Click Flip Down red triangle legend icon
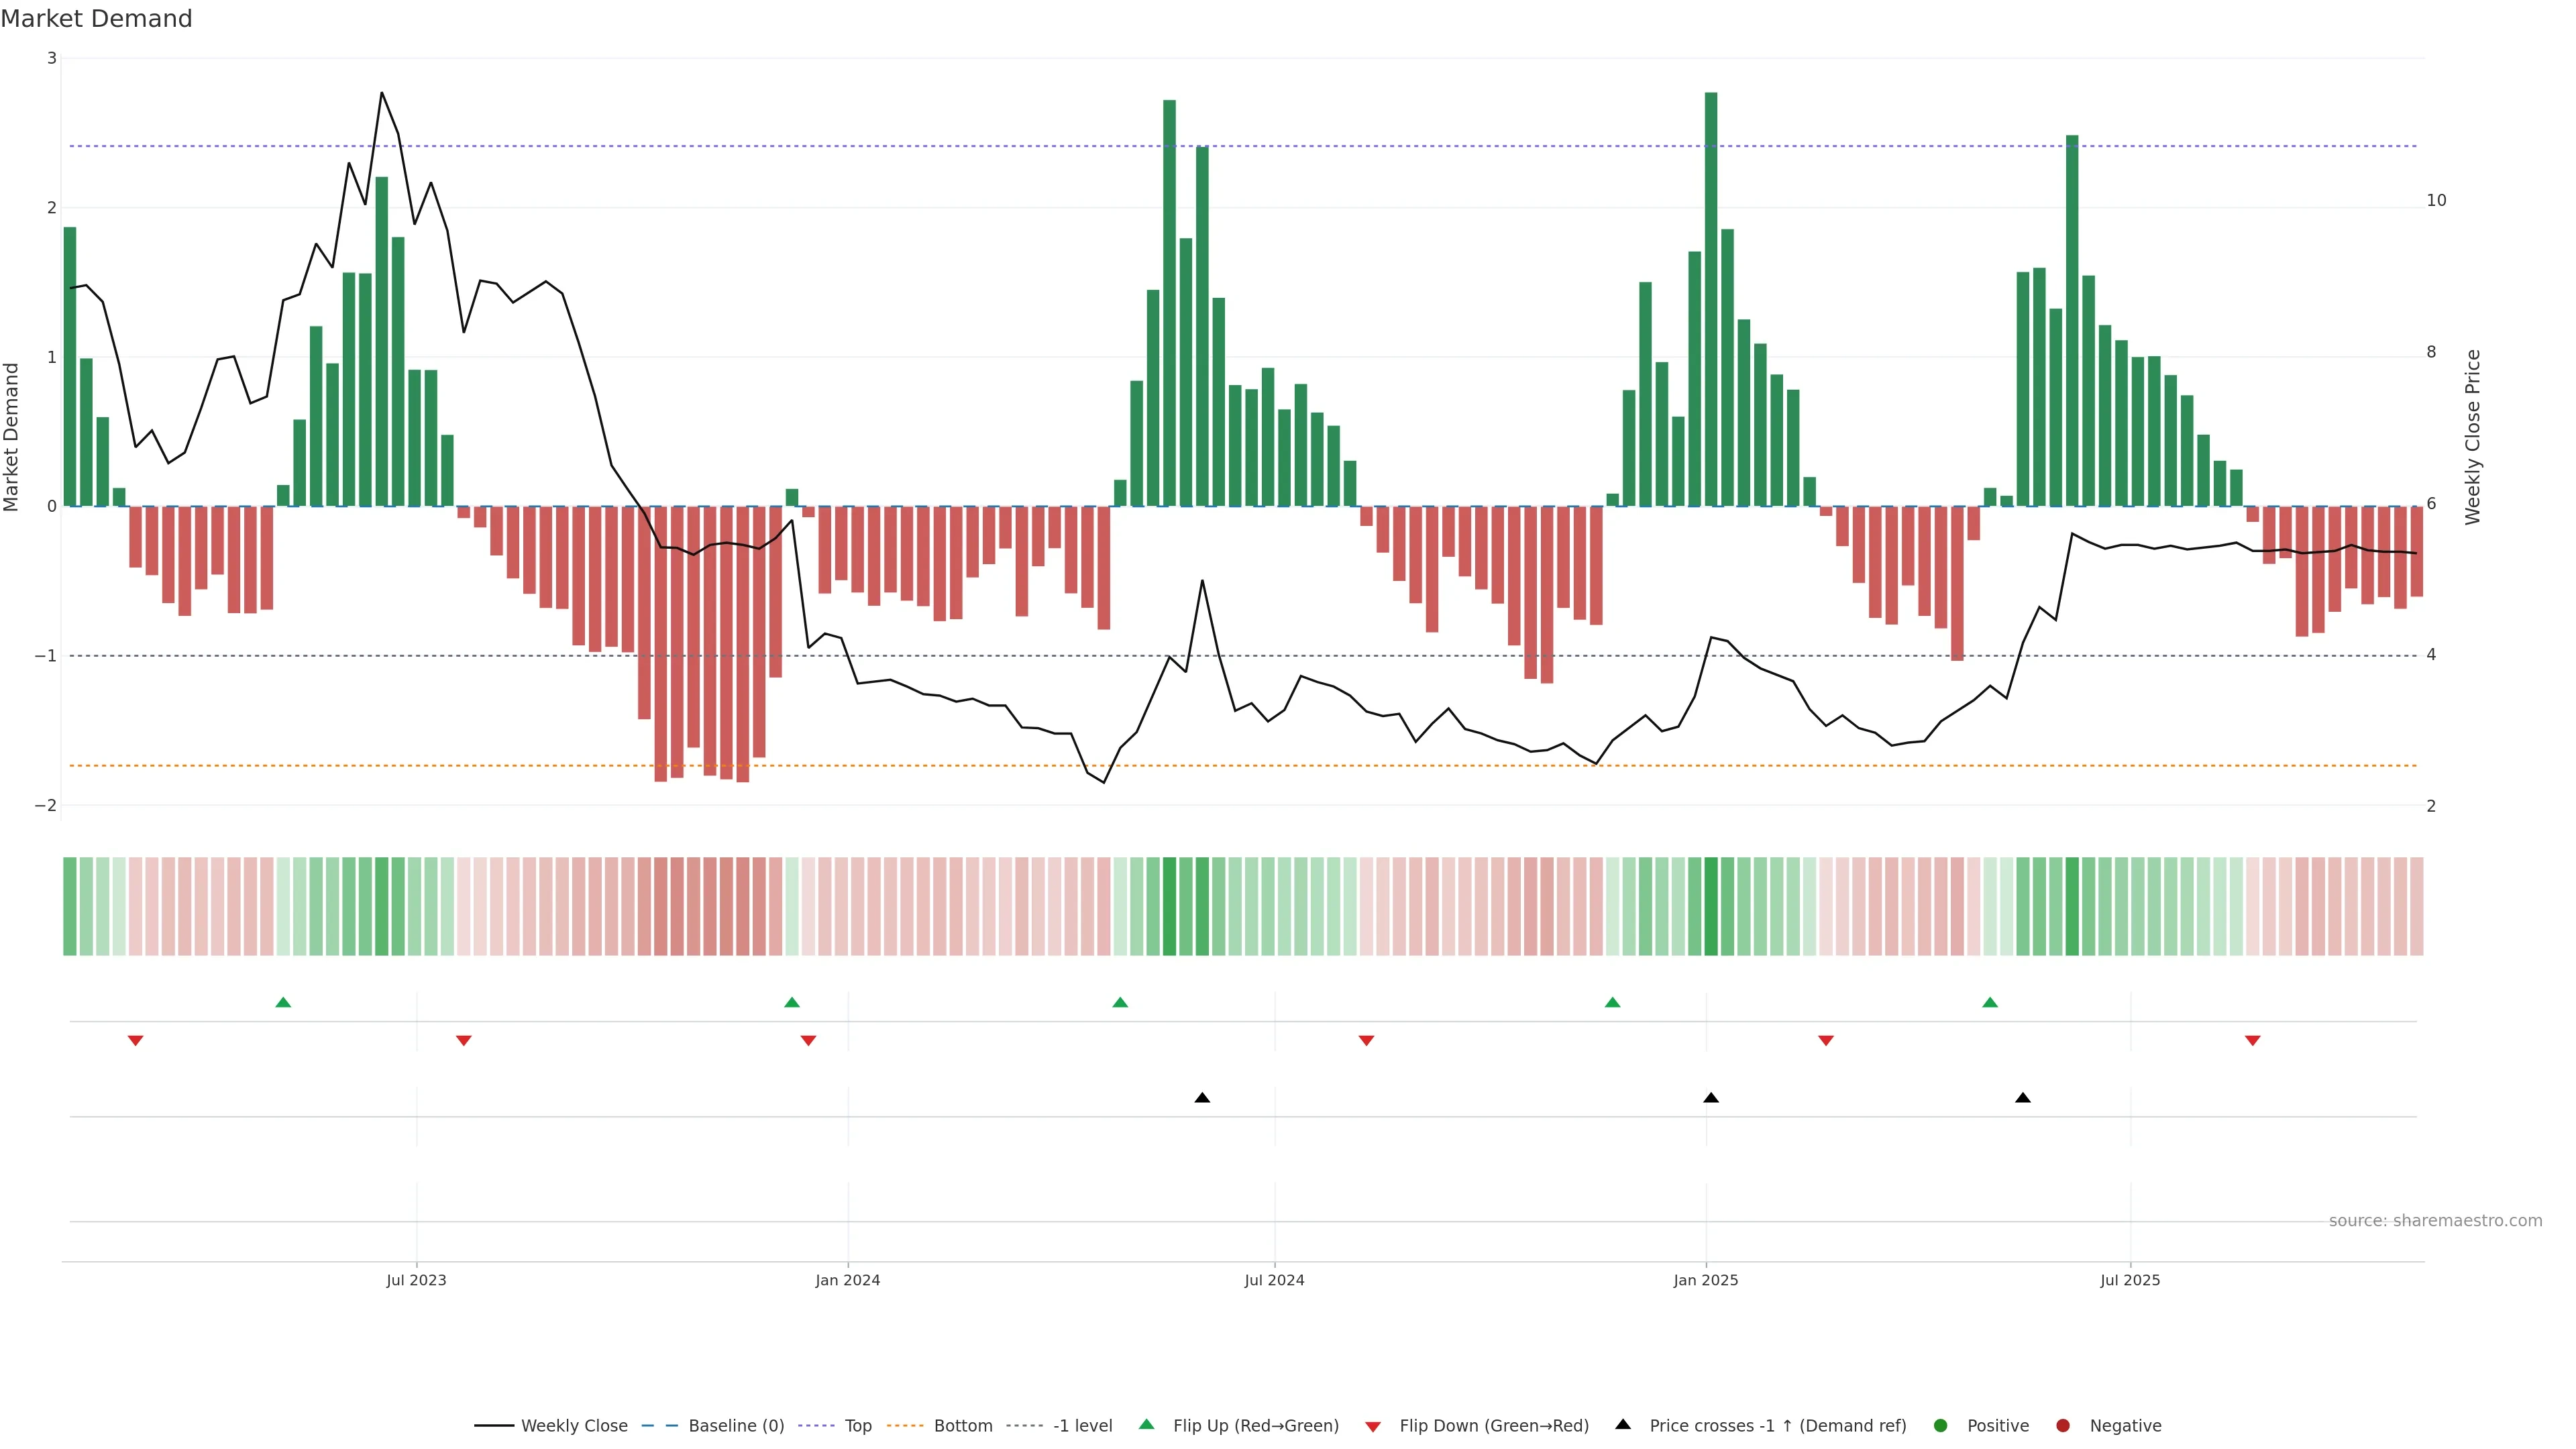2576x1449 pixels. click(x=1373, y=1427)
